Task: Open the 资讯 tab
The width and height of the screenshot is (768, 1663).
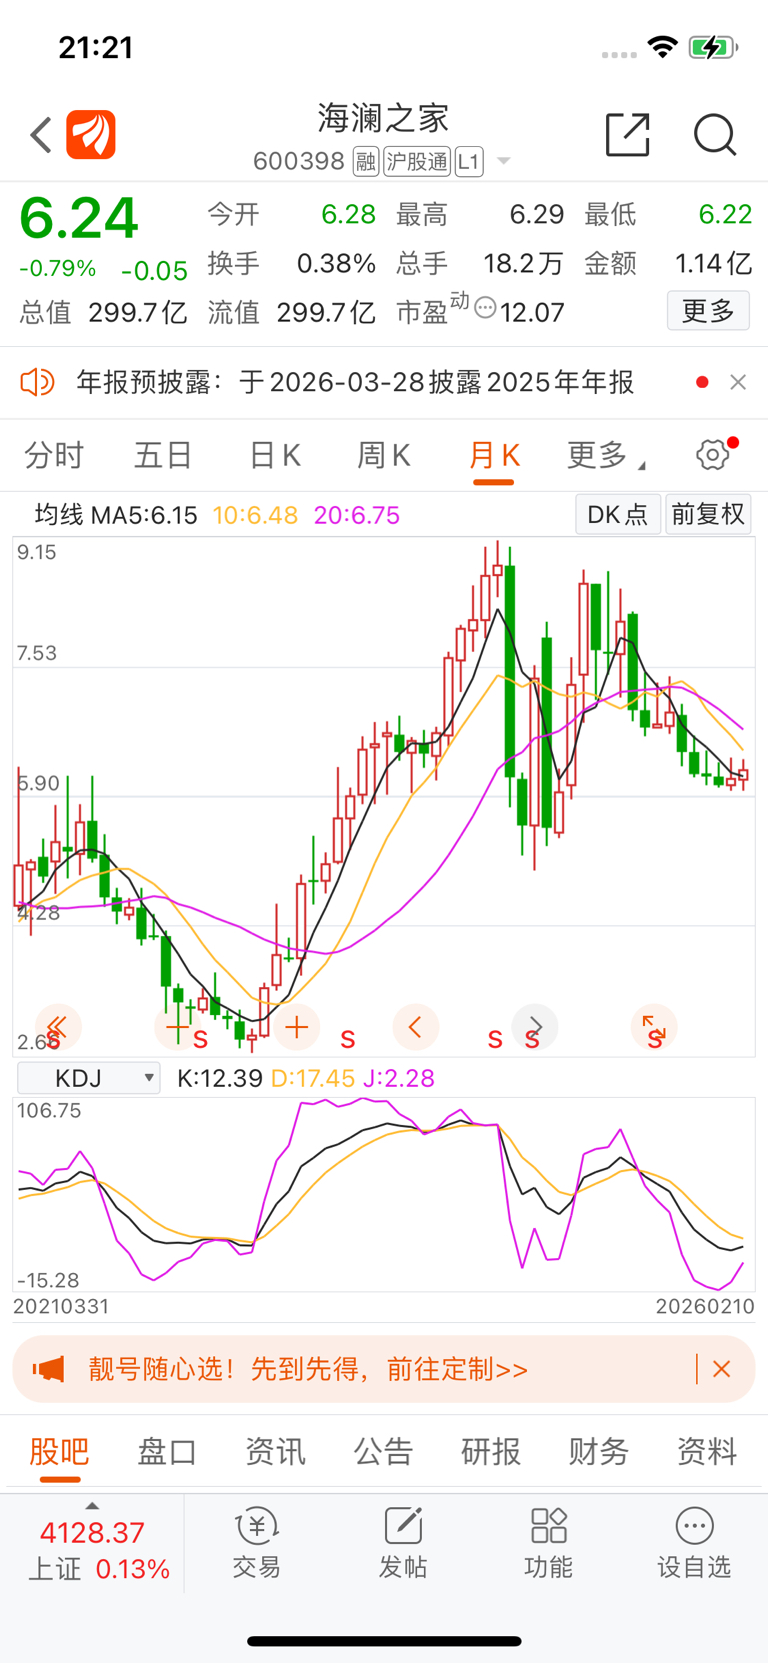Action: 275,1451
